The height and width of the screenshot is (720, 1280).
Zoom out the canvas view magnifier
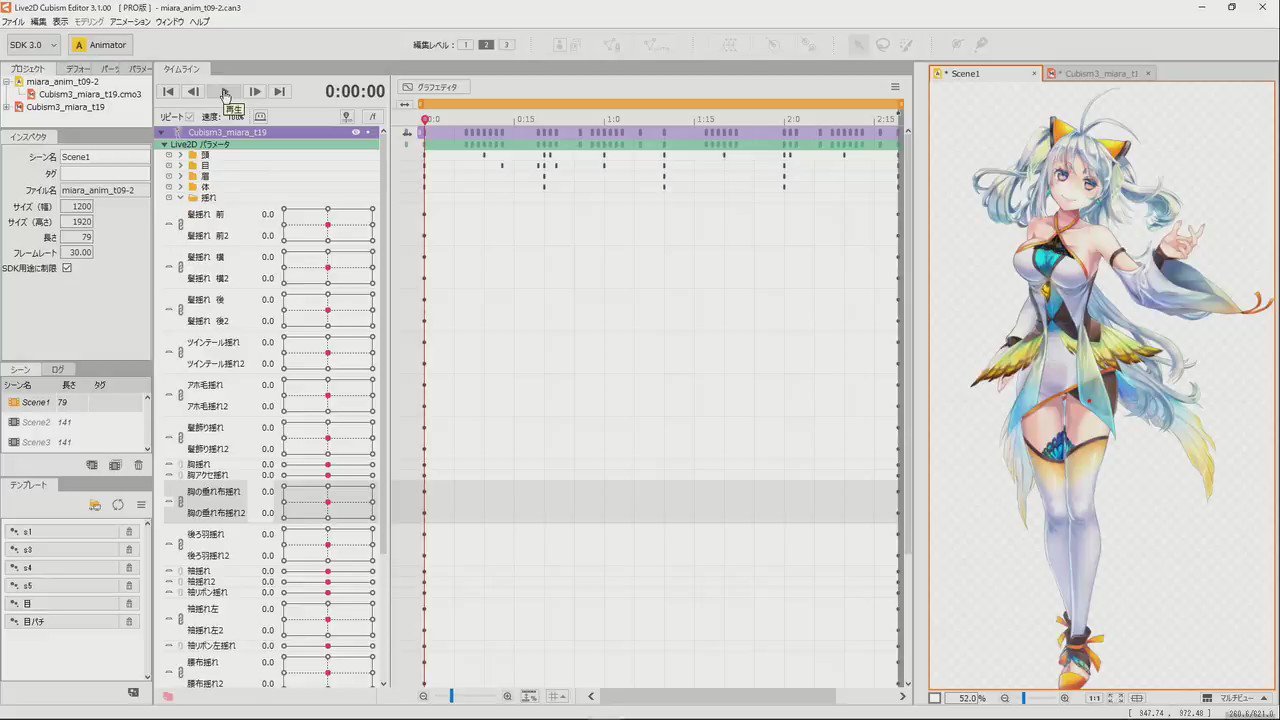pos(1005,698)
